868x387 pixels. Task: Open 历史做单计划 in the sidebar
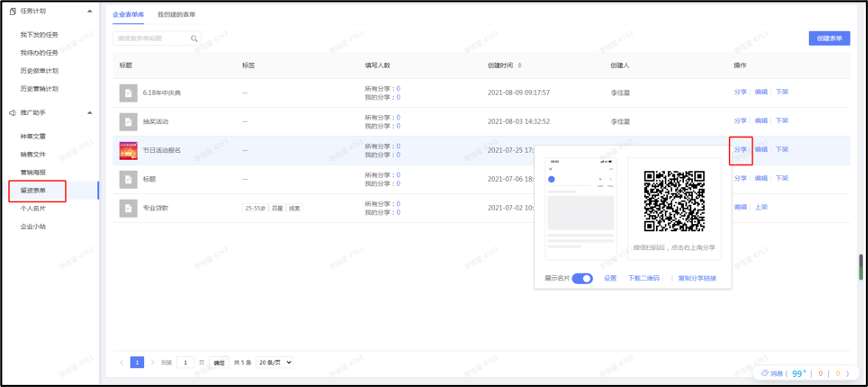click(x=39, y=71)
